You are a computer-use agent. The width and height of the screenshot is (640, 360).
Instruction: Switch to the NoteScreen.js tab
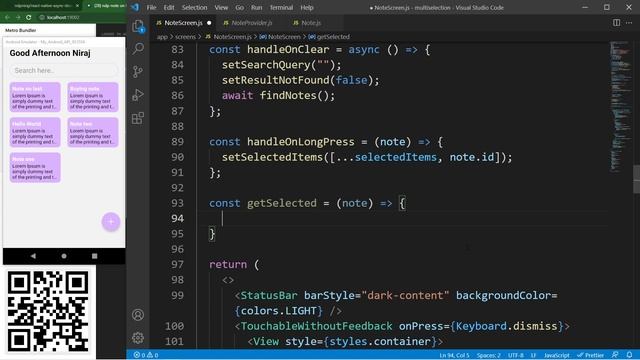click(183, 23)
